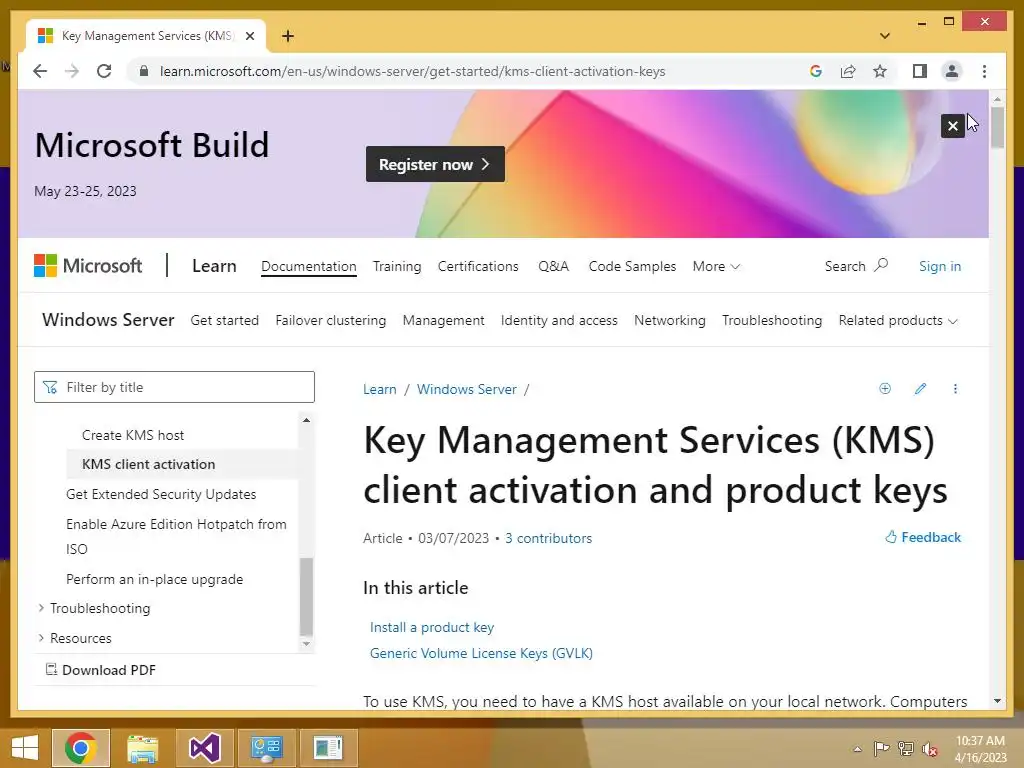This screenshot has width=1024, height=768.
Task: Click the Sign in link
Action: (x=940, y=266)
